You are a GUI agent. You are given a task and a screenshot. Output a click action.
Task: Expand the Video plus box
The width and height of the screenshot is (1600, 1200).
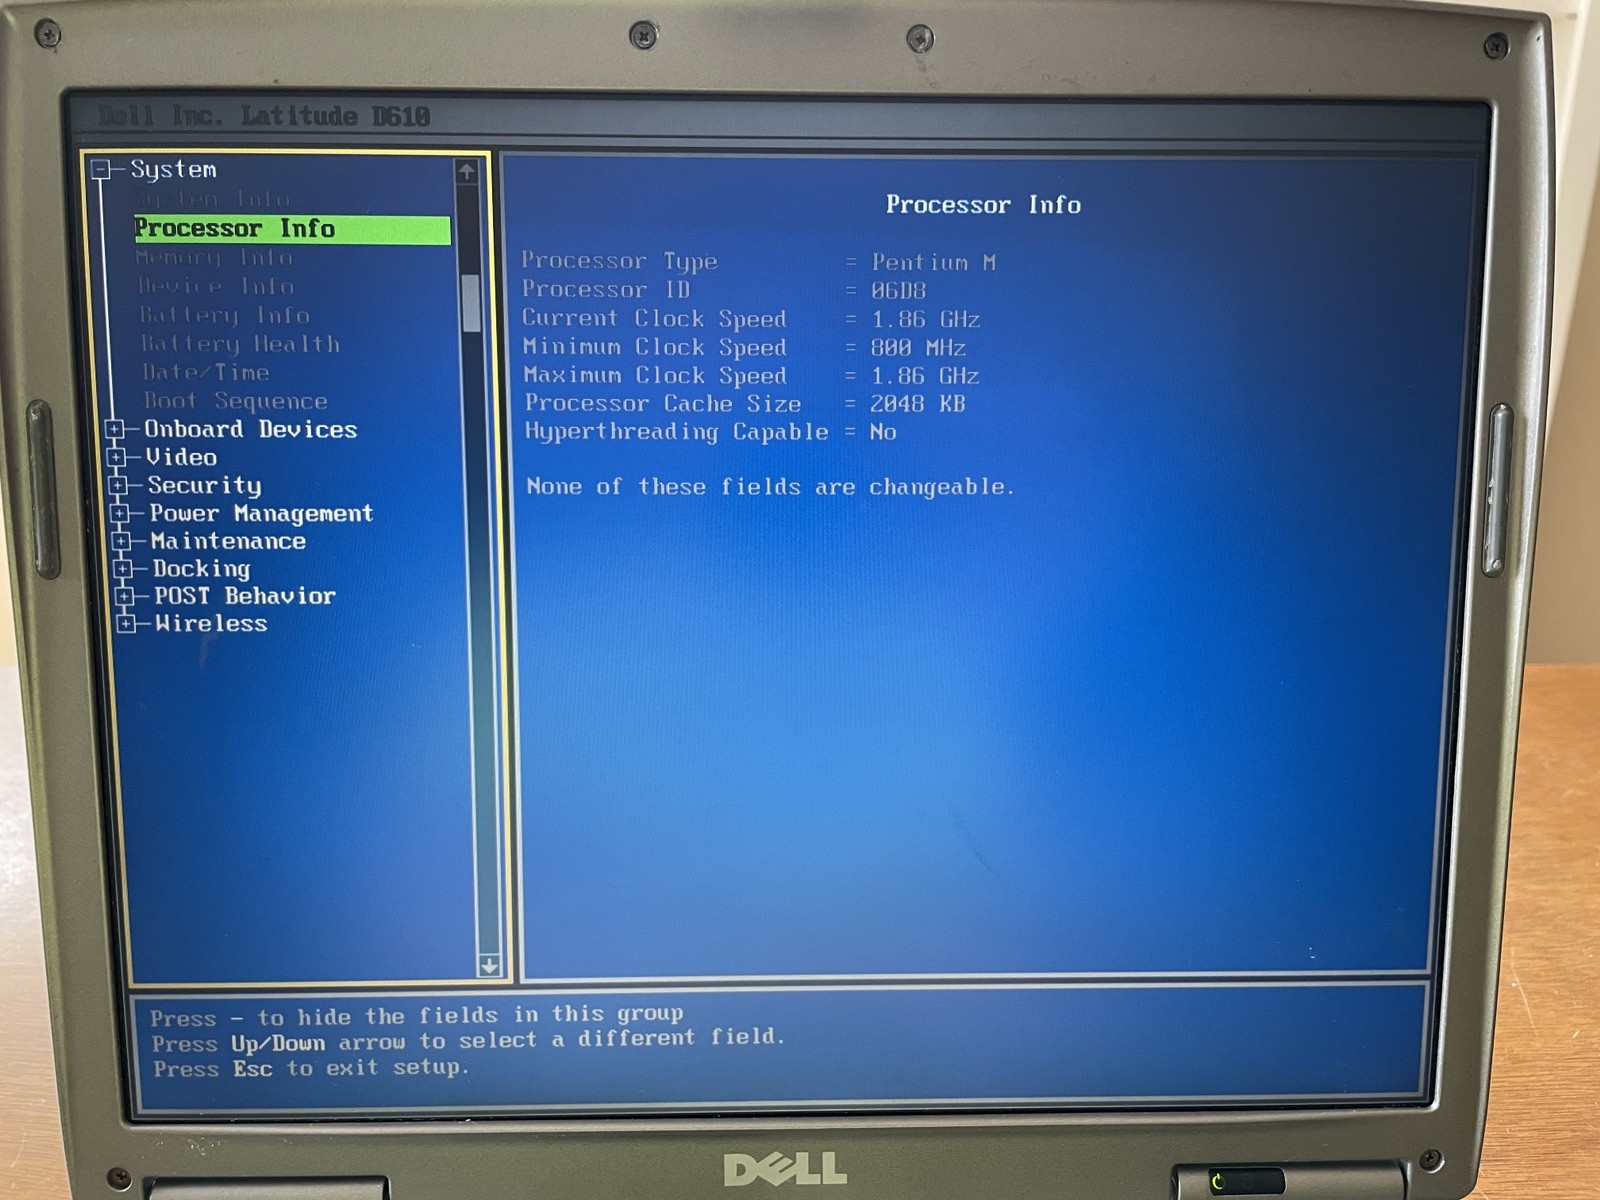coord(117,458)
